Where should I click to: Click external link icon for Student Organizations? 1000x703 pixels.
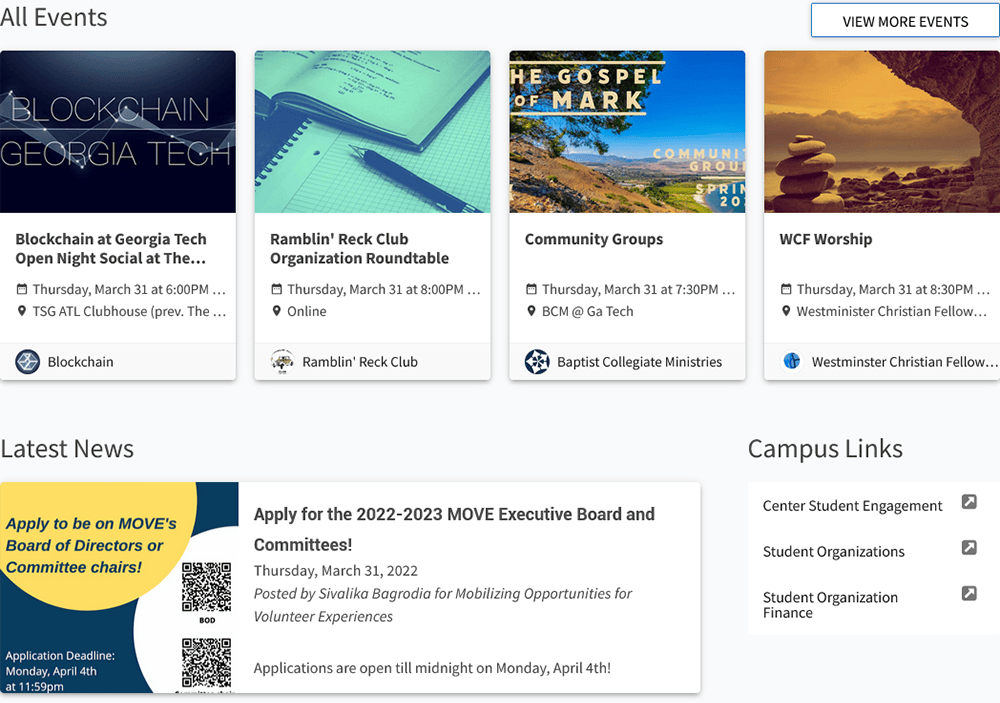[x=969, y=547]
